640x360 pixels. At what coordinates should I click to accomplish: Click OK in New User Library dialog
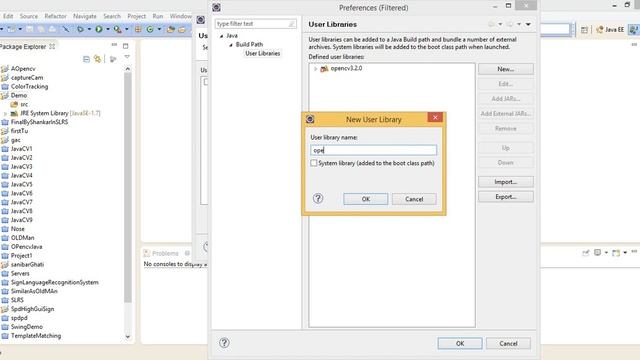[x=366, y=199]
